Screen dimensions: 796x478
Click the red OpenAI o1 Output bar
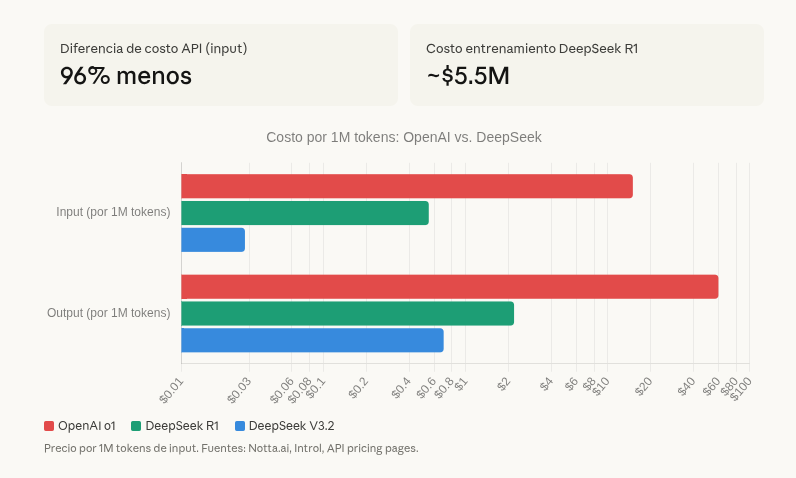click(449, 287)
